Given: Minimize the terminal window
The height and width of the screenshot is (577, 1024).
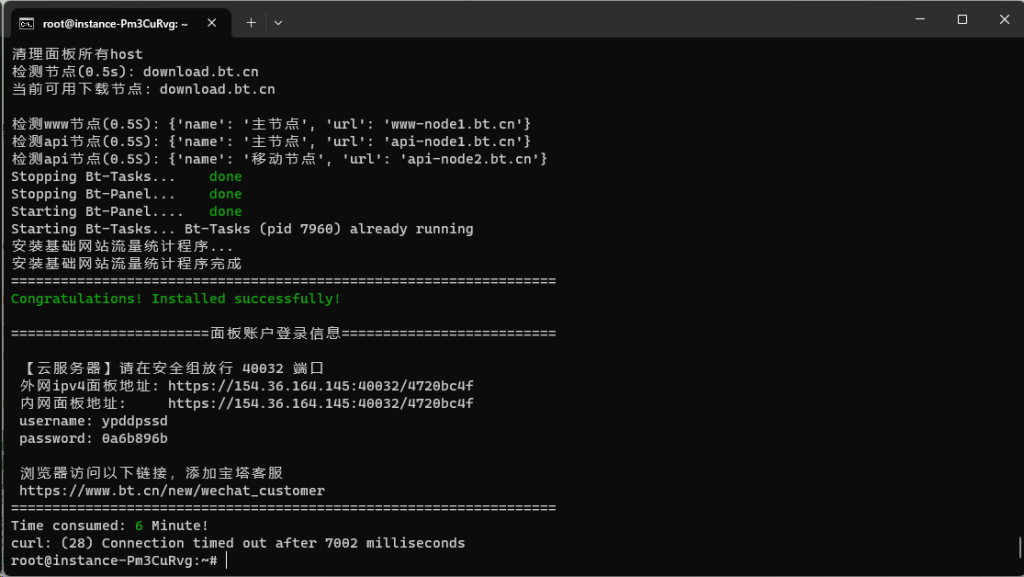Looking at the screenshot, I should tap(916, 20).
